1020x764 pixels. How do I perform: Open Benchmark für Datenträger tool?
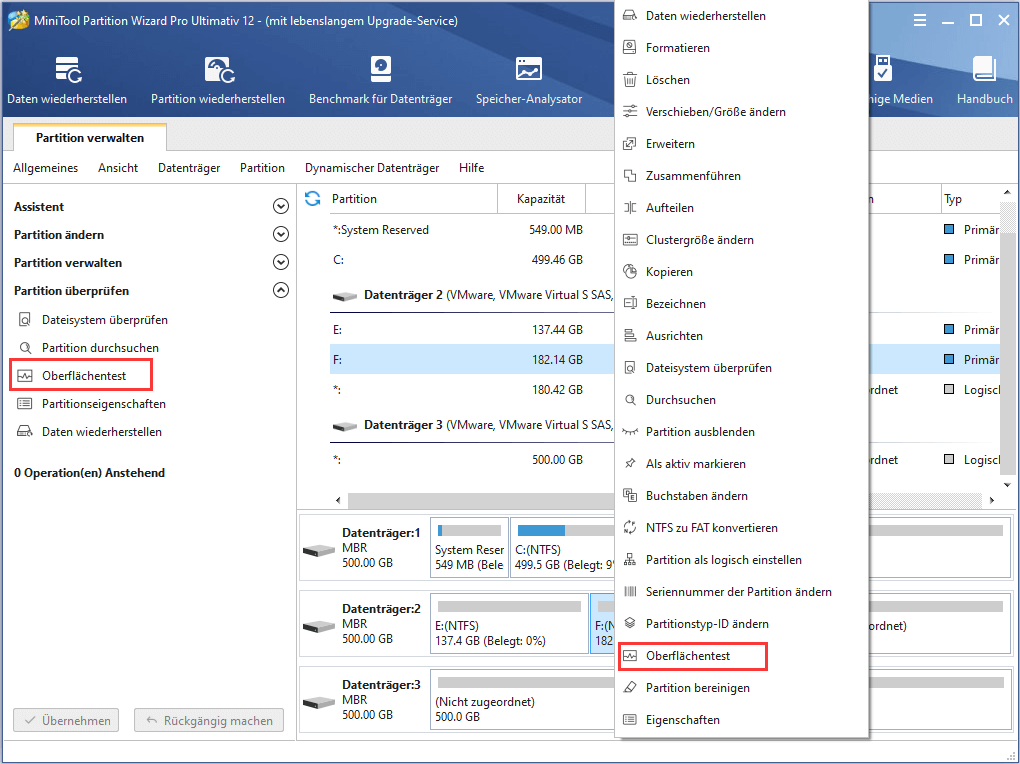pos(381,81)
